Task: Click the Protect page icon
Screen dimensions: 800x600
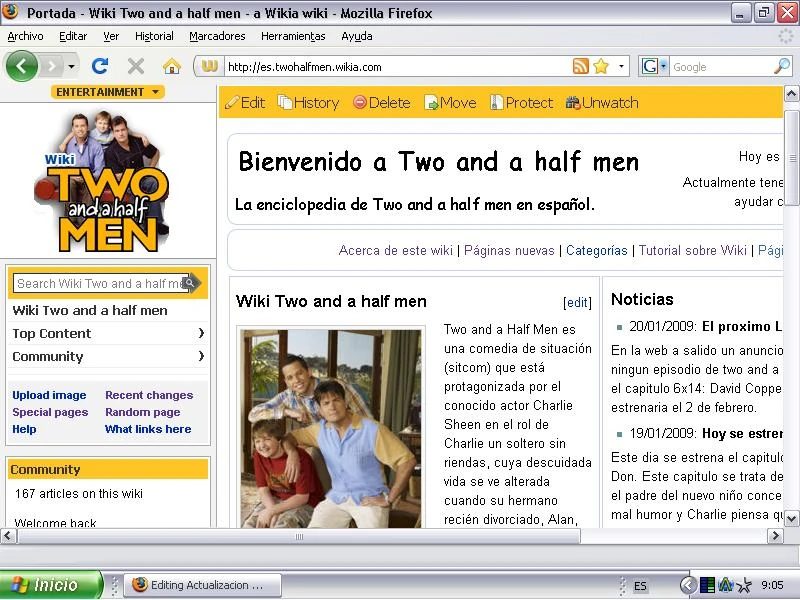Action: click(x=496, y=103)
